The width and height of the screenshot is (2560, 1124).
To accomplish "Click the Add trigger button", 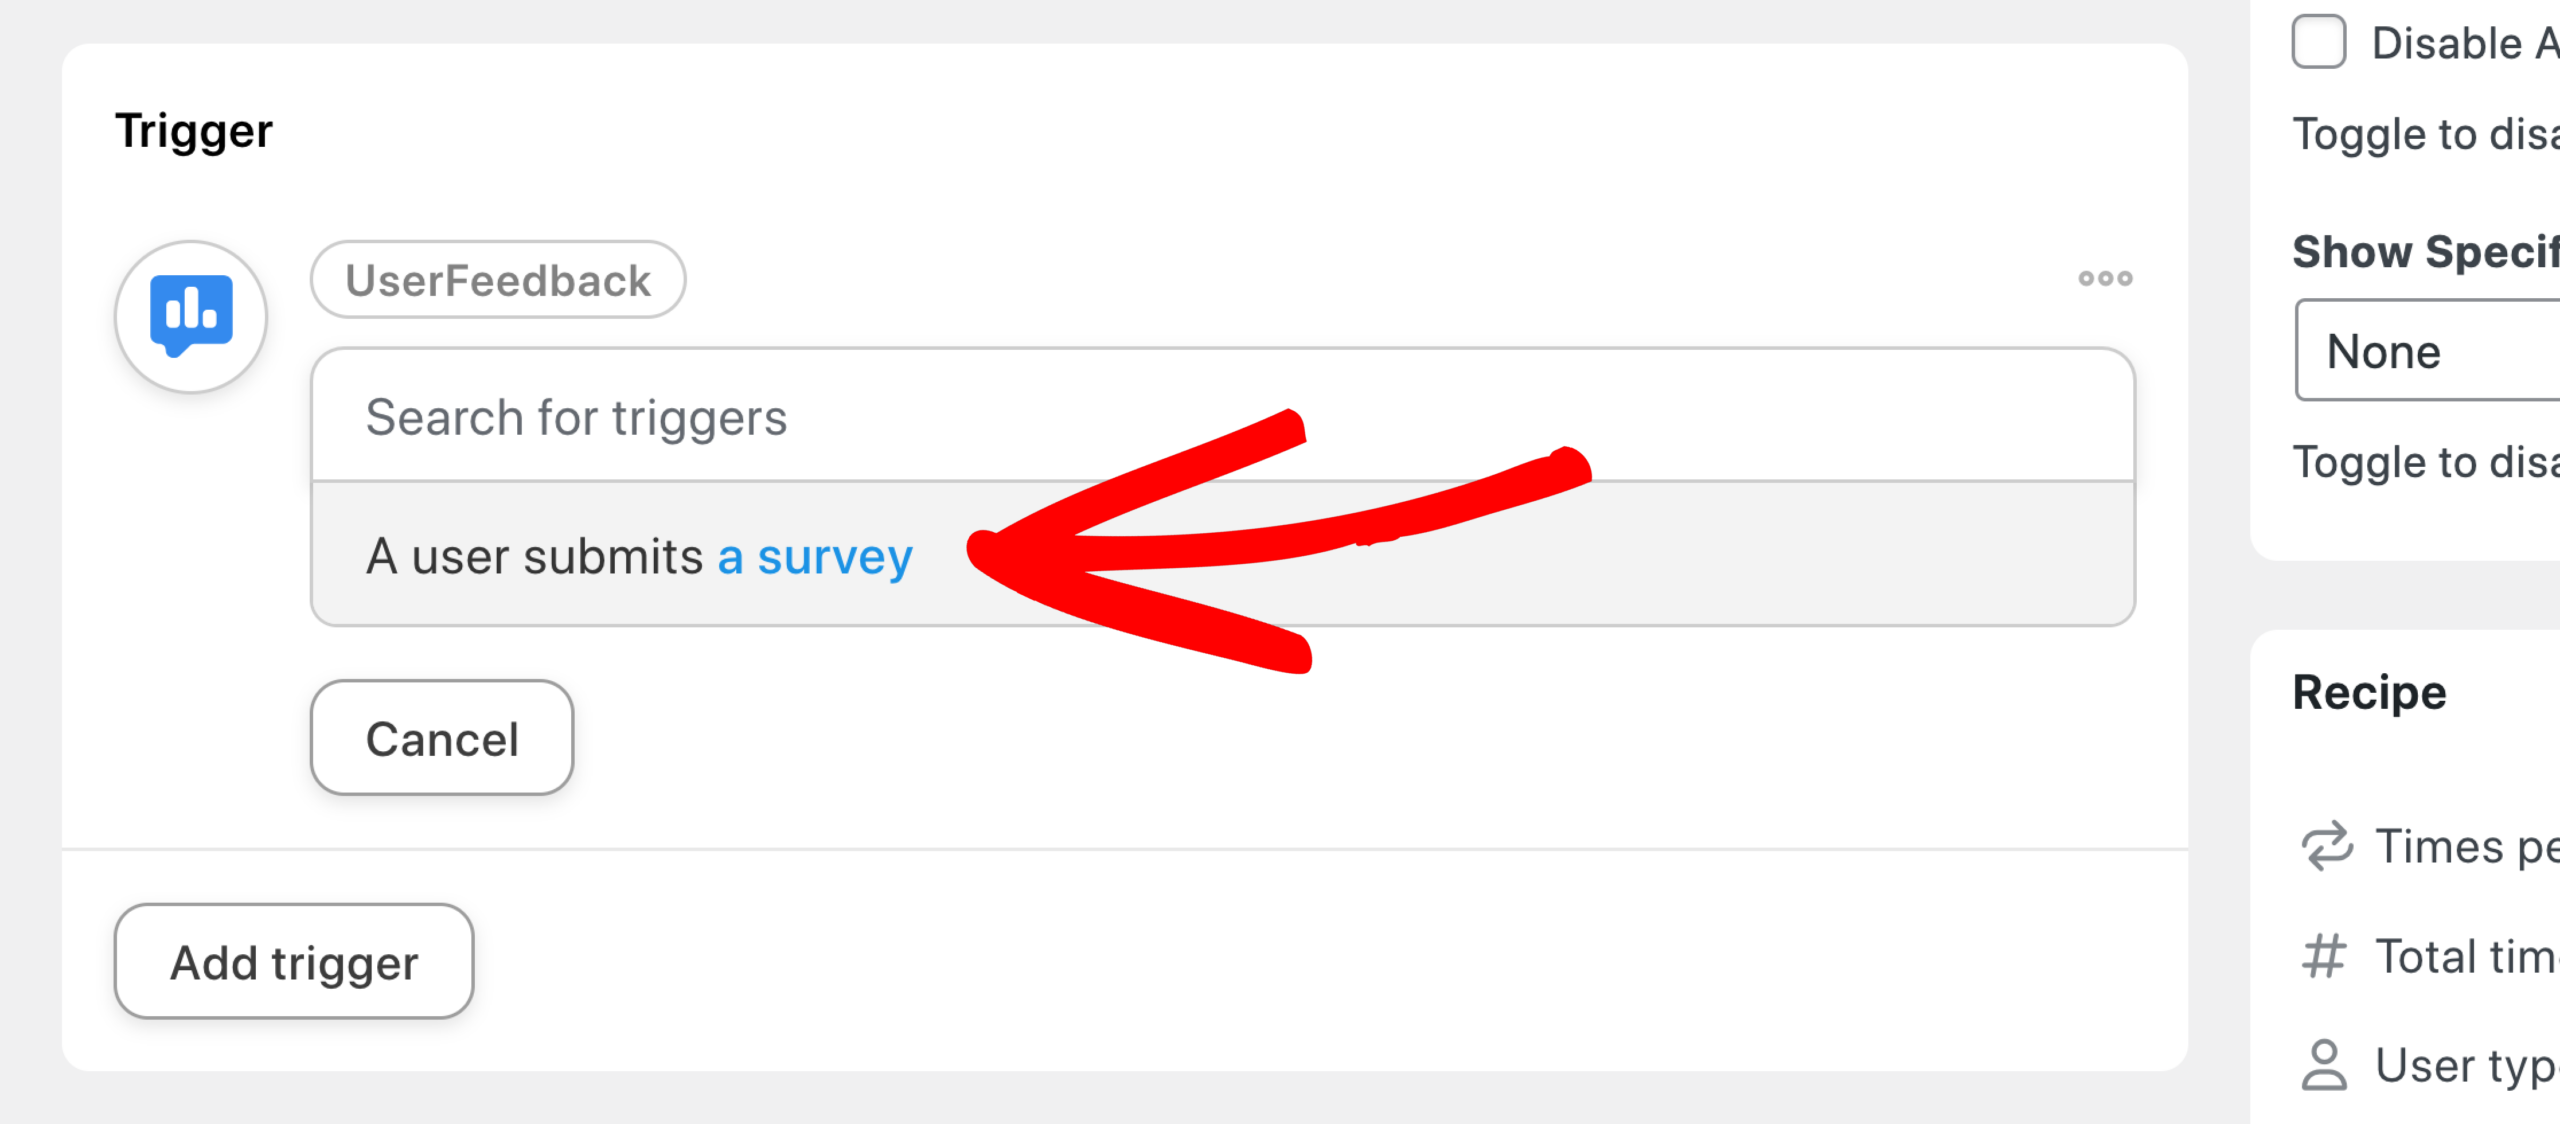I will 294,962.
